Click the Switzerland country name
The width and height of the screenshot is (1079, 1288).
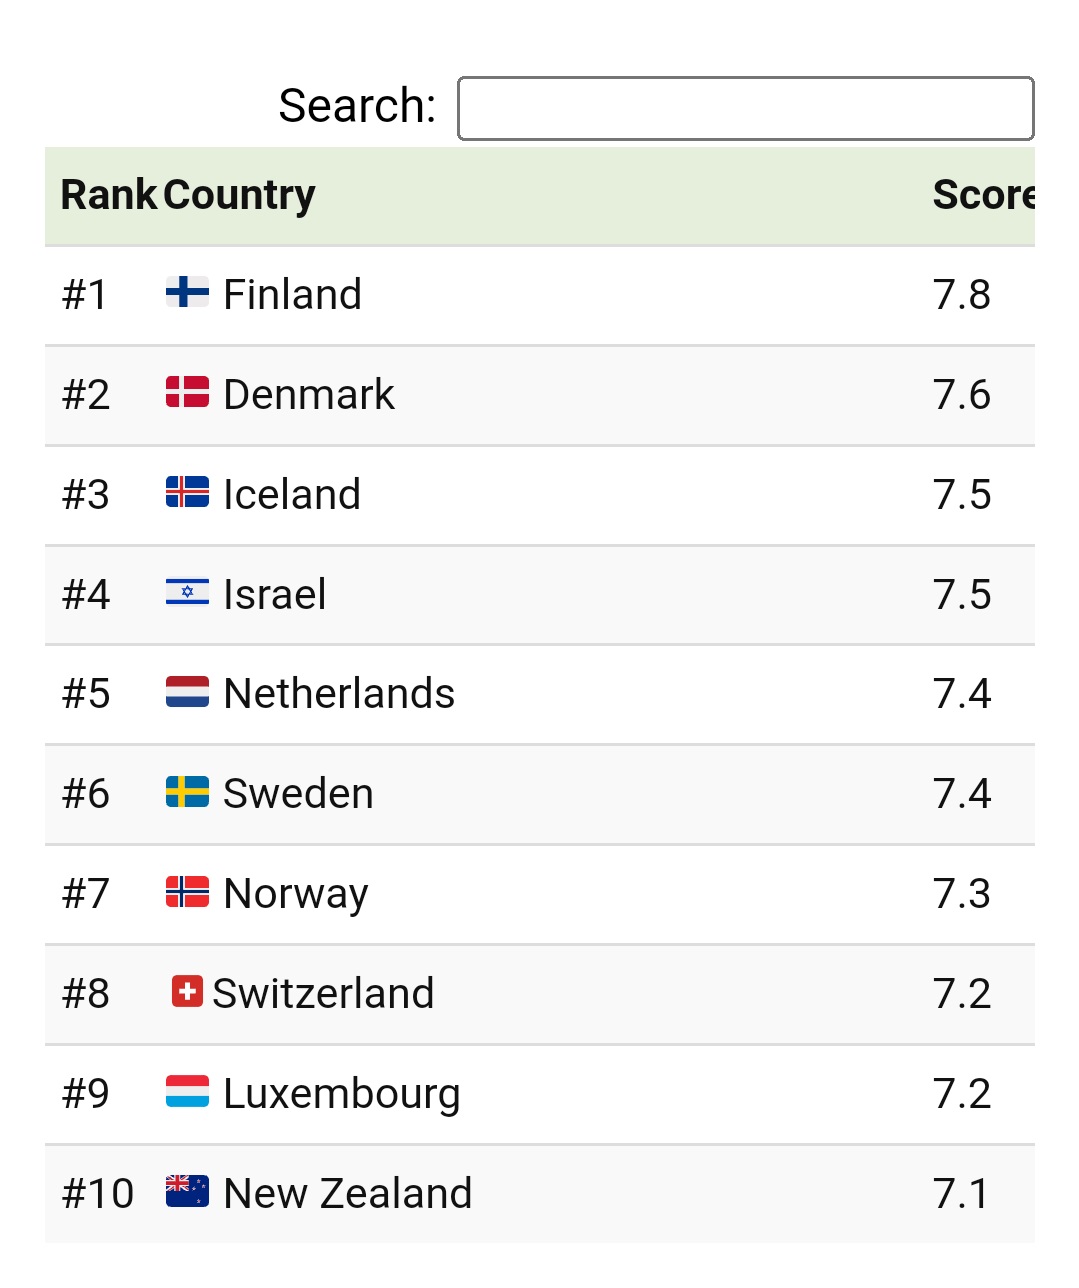[x=323, y=994]
